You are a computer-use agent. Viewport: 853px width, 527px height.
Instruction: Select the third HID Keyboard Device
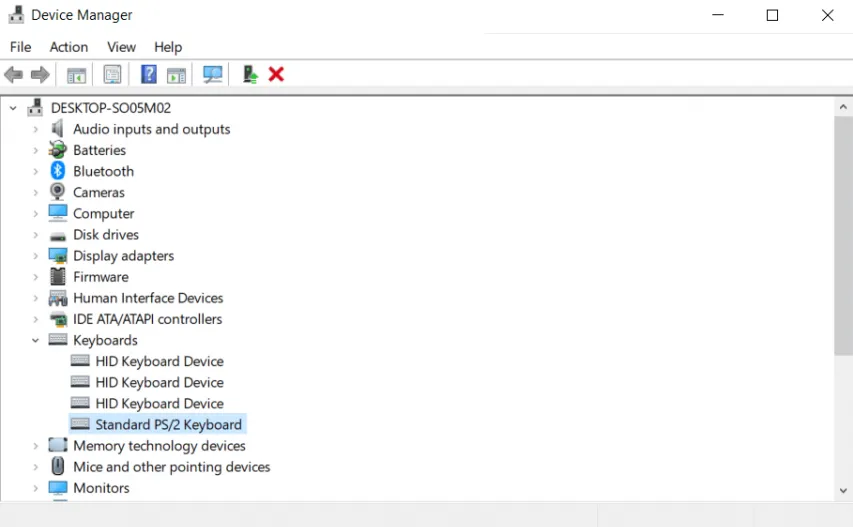pos(159,404)
